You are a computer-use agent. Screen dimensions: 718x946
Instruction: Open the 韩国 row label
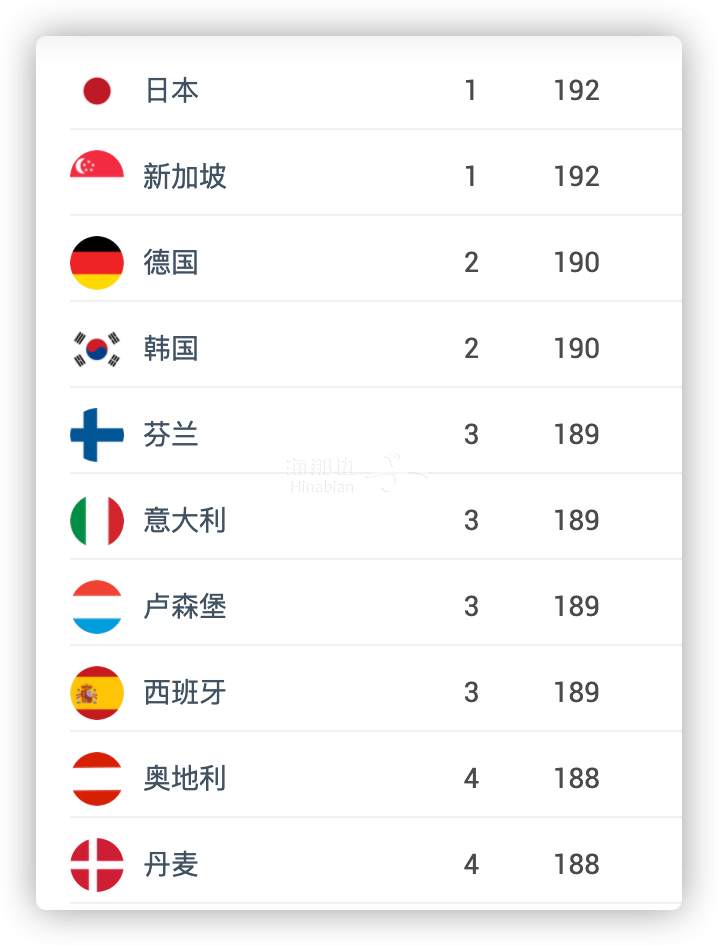click(x=171, y=349)
